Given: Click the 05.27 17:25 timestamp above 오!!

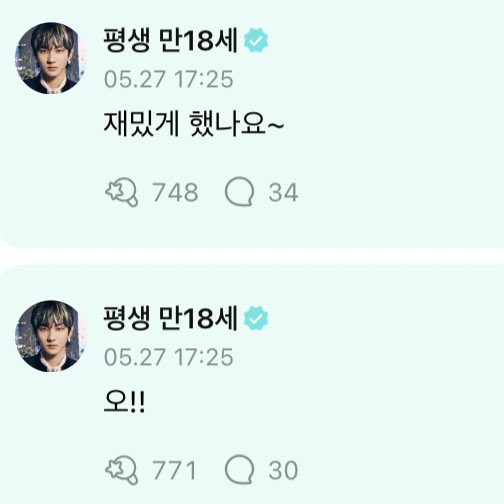Looking at the screenshot, I should [x=168, y=357].
